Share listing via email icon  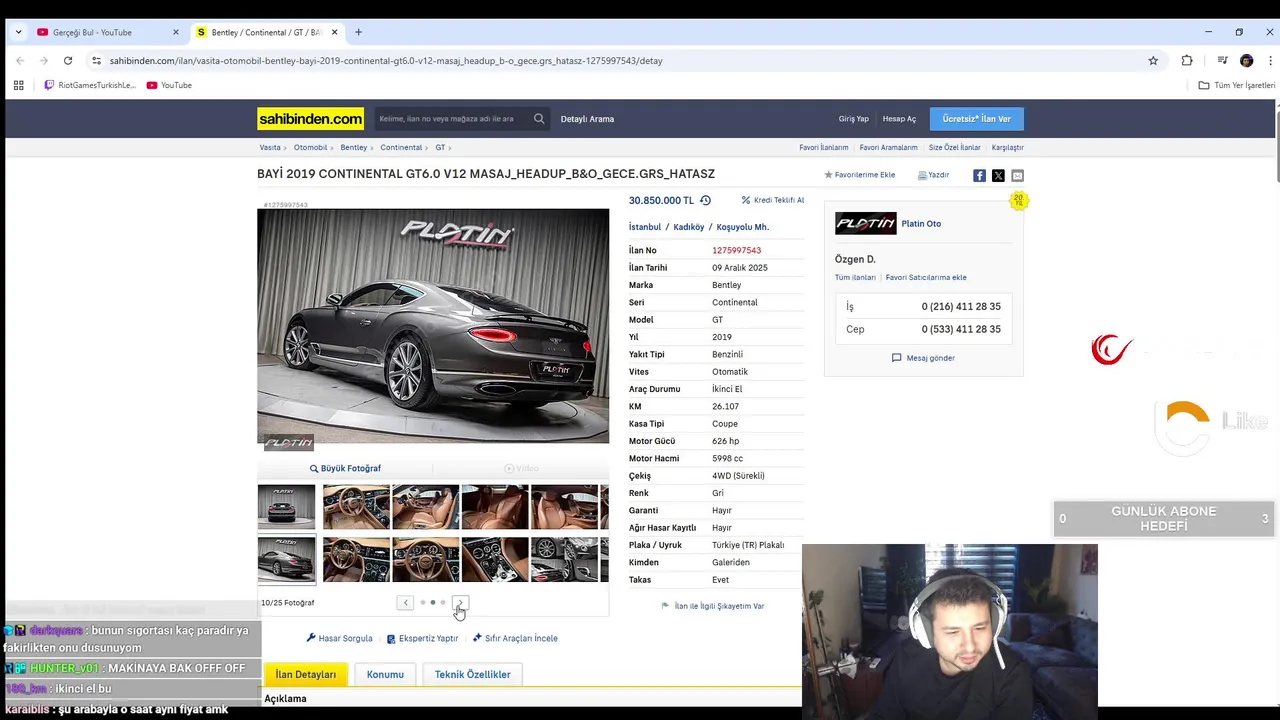[1017, 175]
